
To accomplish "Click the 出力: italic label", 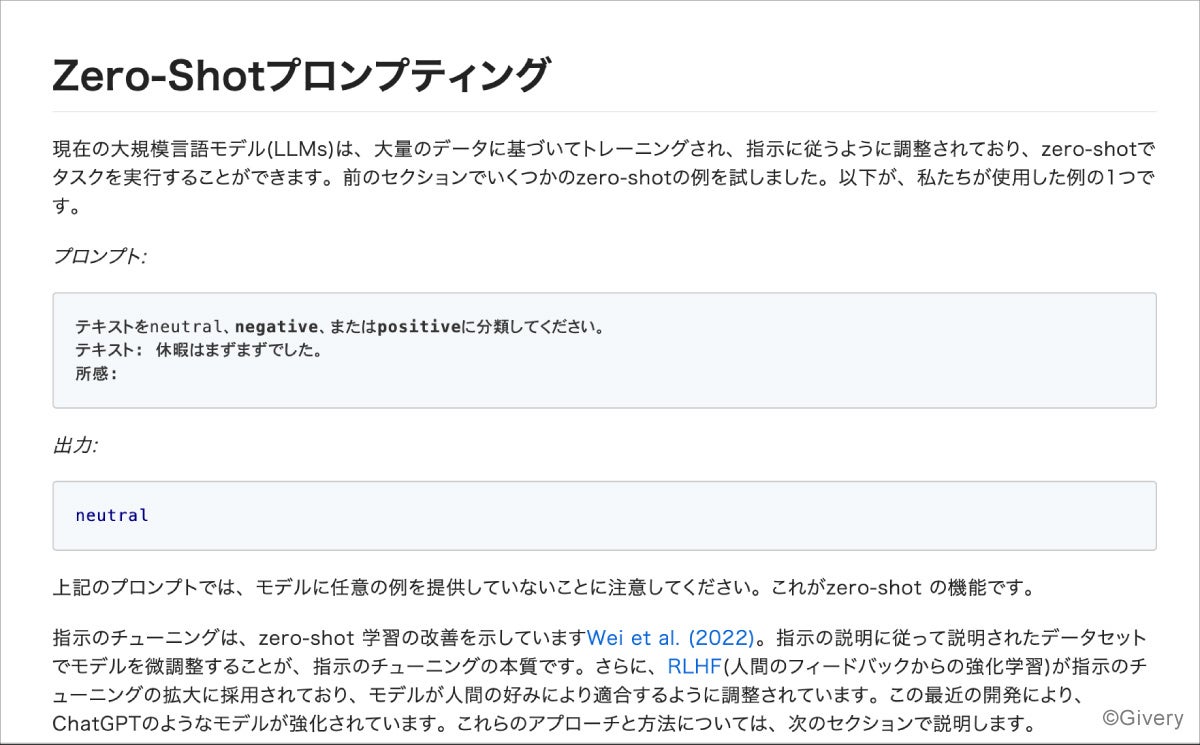I will pos(75,445).
